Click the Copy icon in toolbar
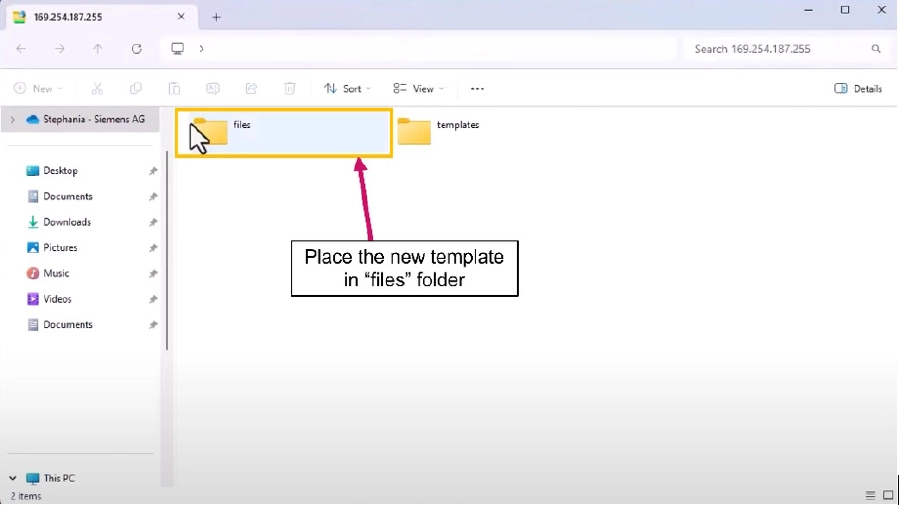Screen dimensions: 900x506 [136, 89]
